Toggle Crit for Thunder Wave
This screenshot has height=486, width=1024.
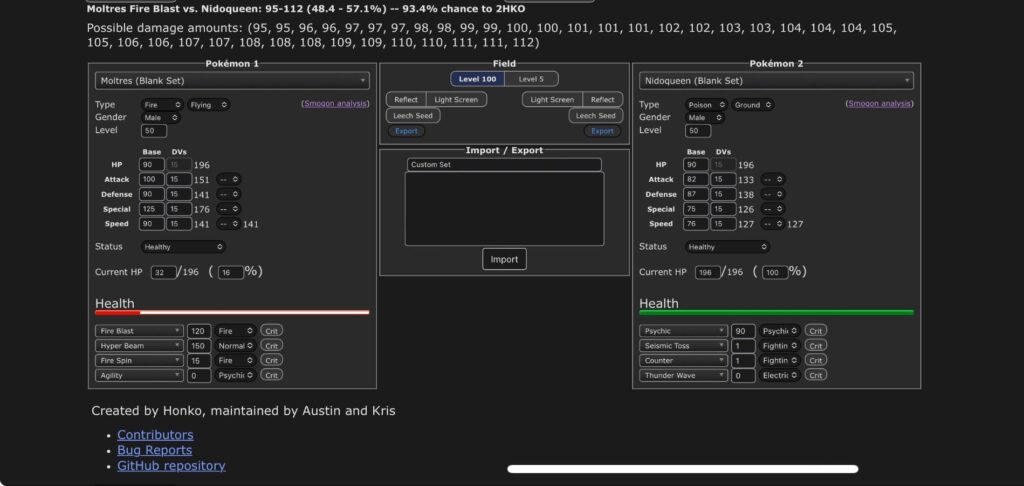pos(816,375)
